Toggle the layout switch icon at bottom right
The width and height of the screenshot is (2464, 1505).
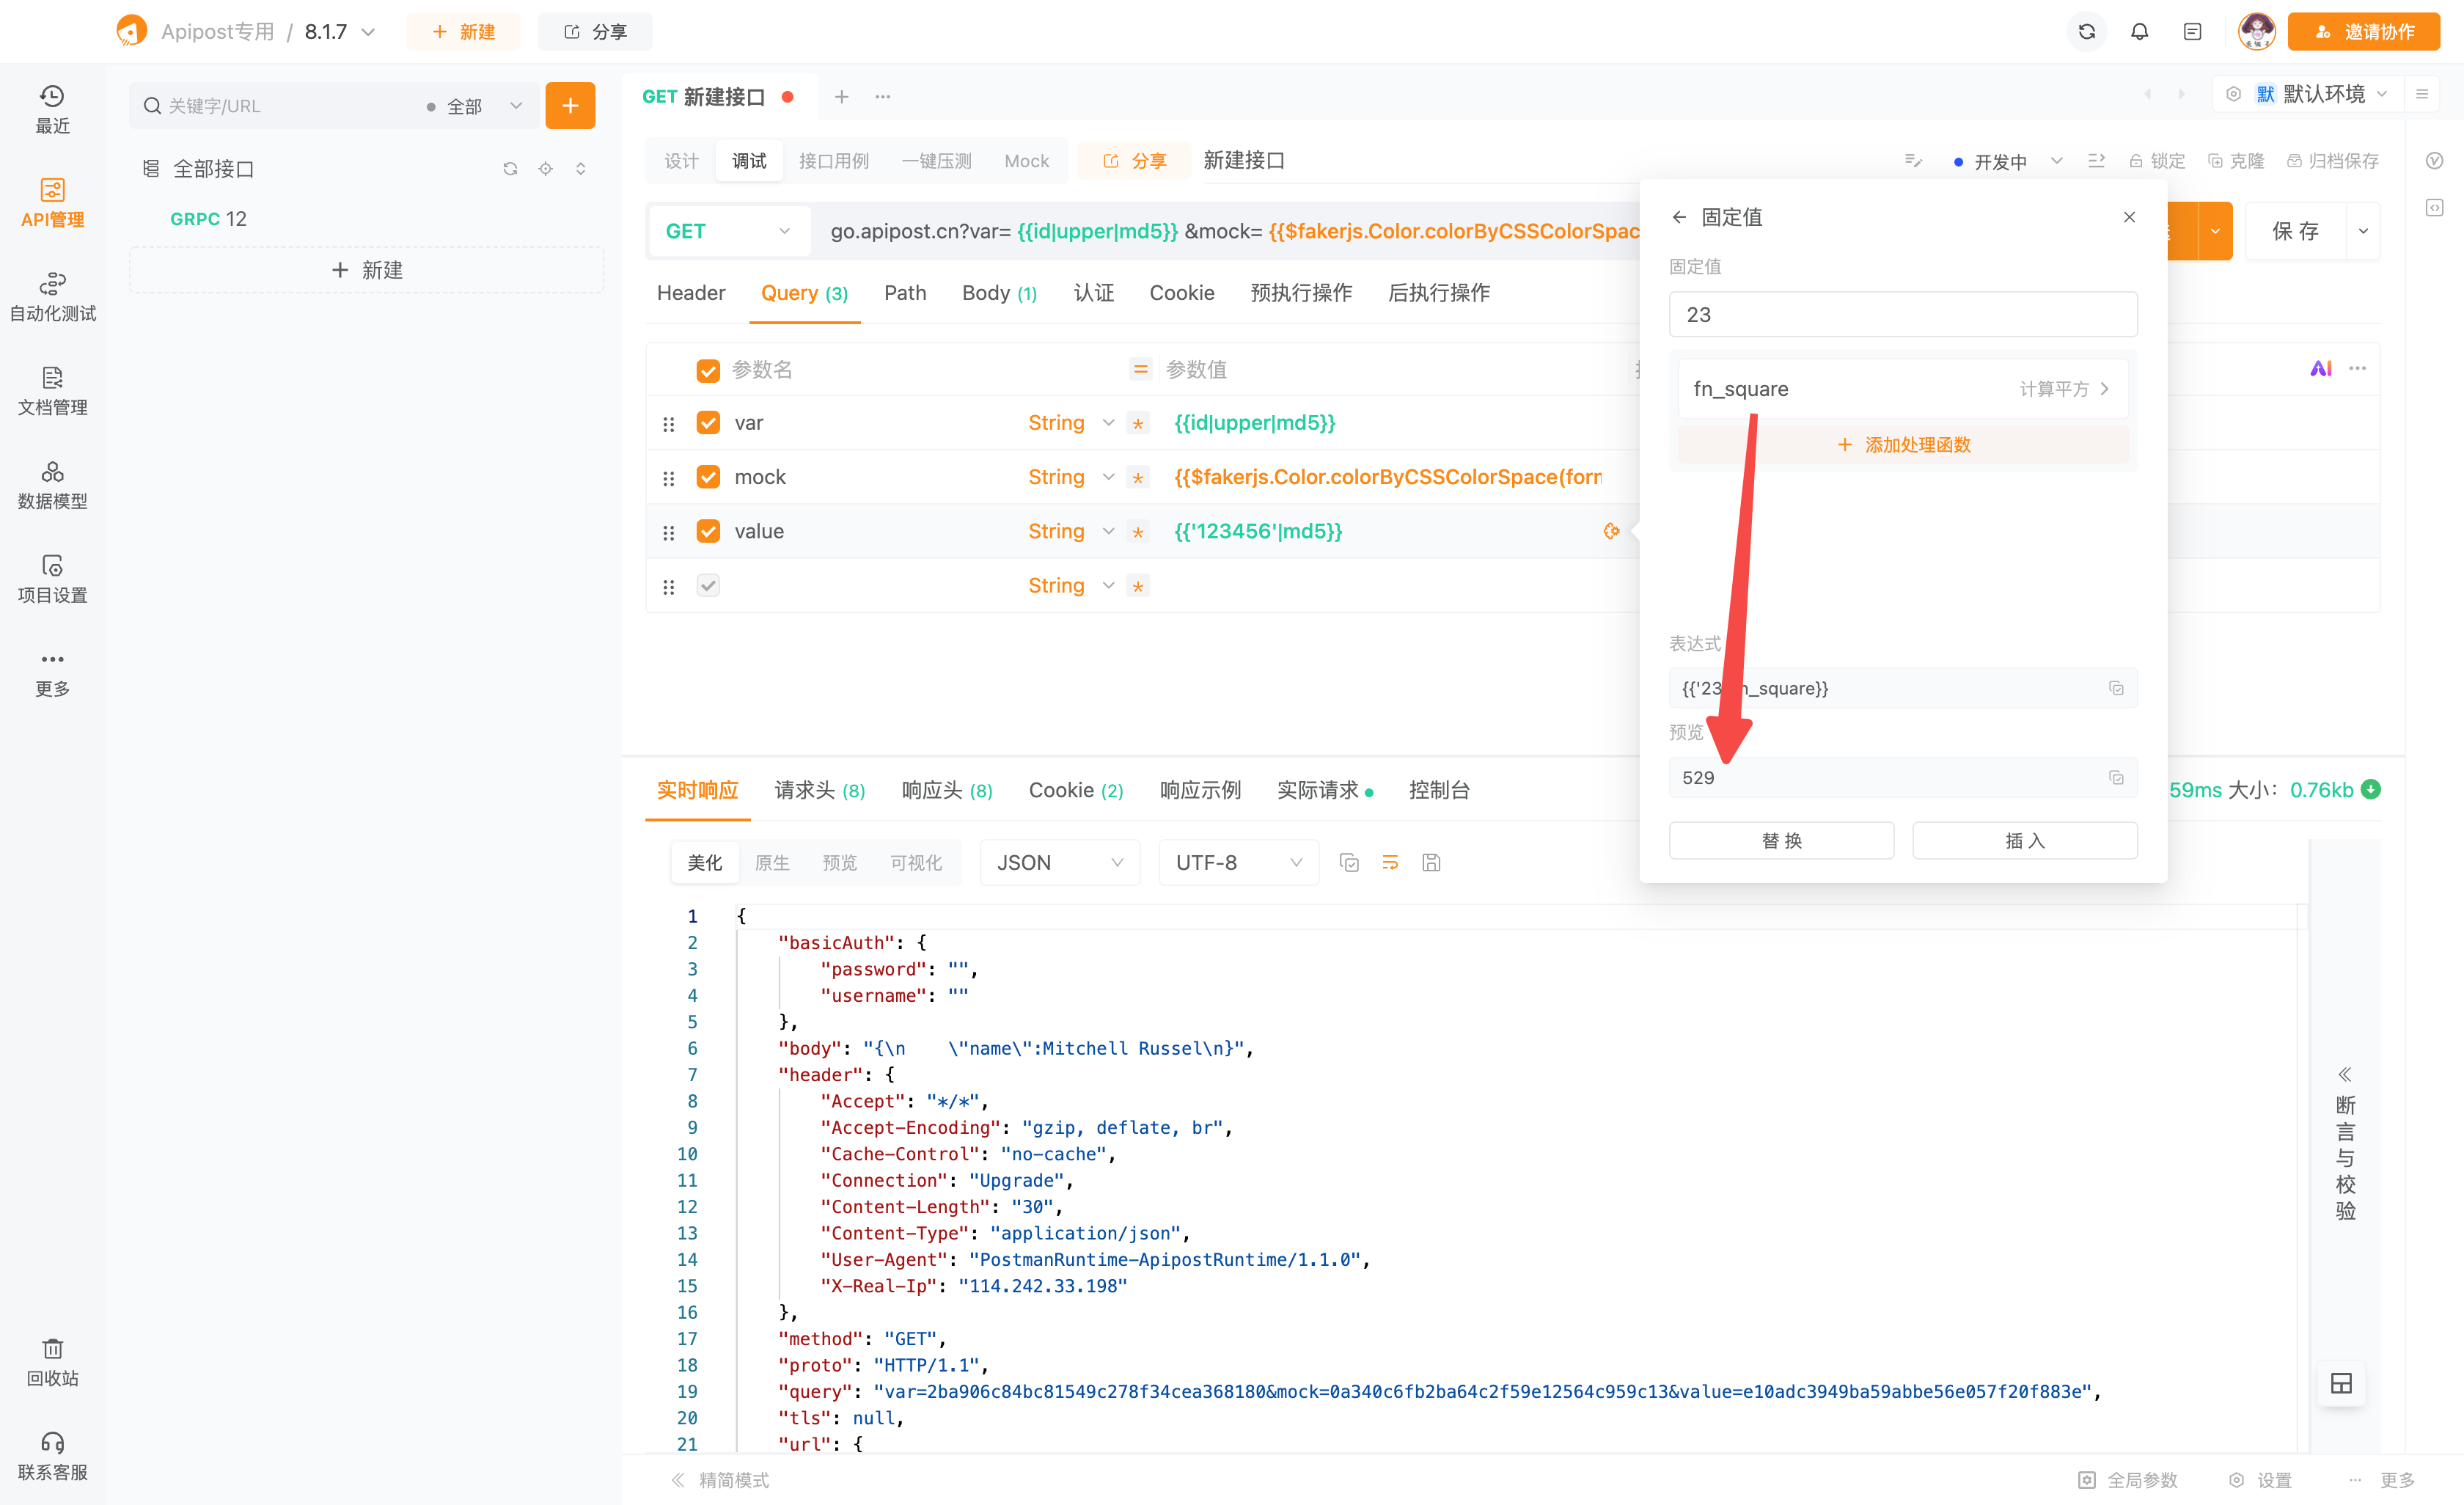coord(2341,1383)
